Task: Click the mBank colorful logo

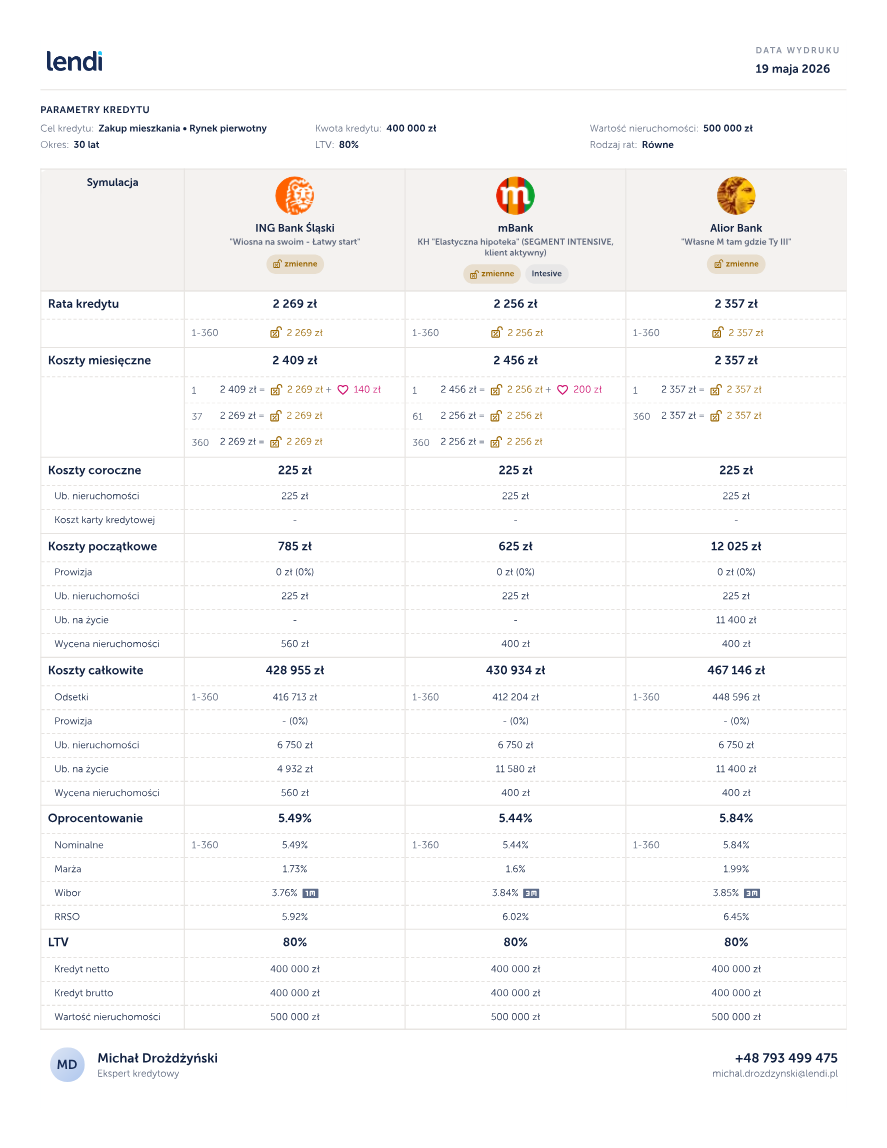Action: tap(515, 195)
